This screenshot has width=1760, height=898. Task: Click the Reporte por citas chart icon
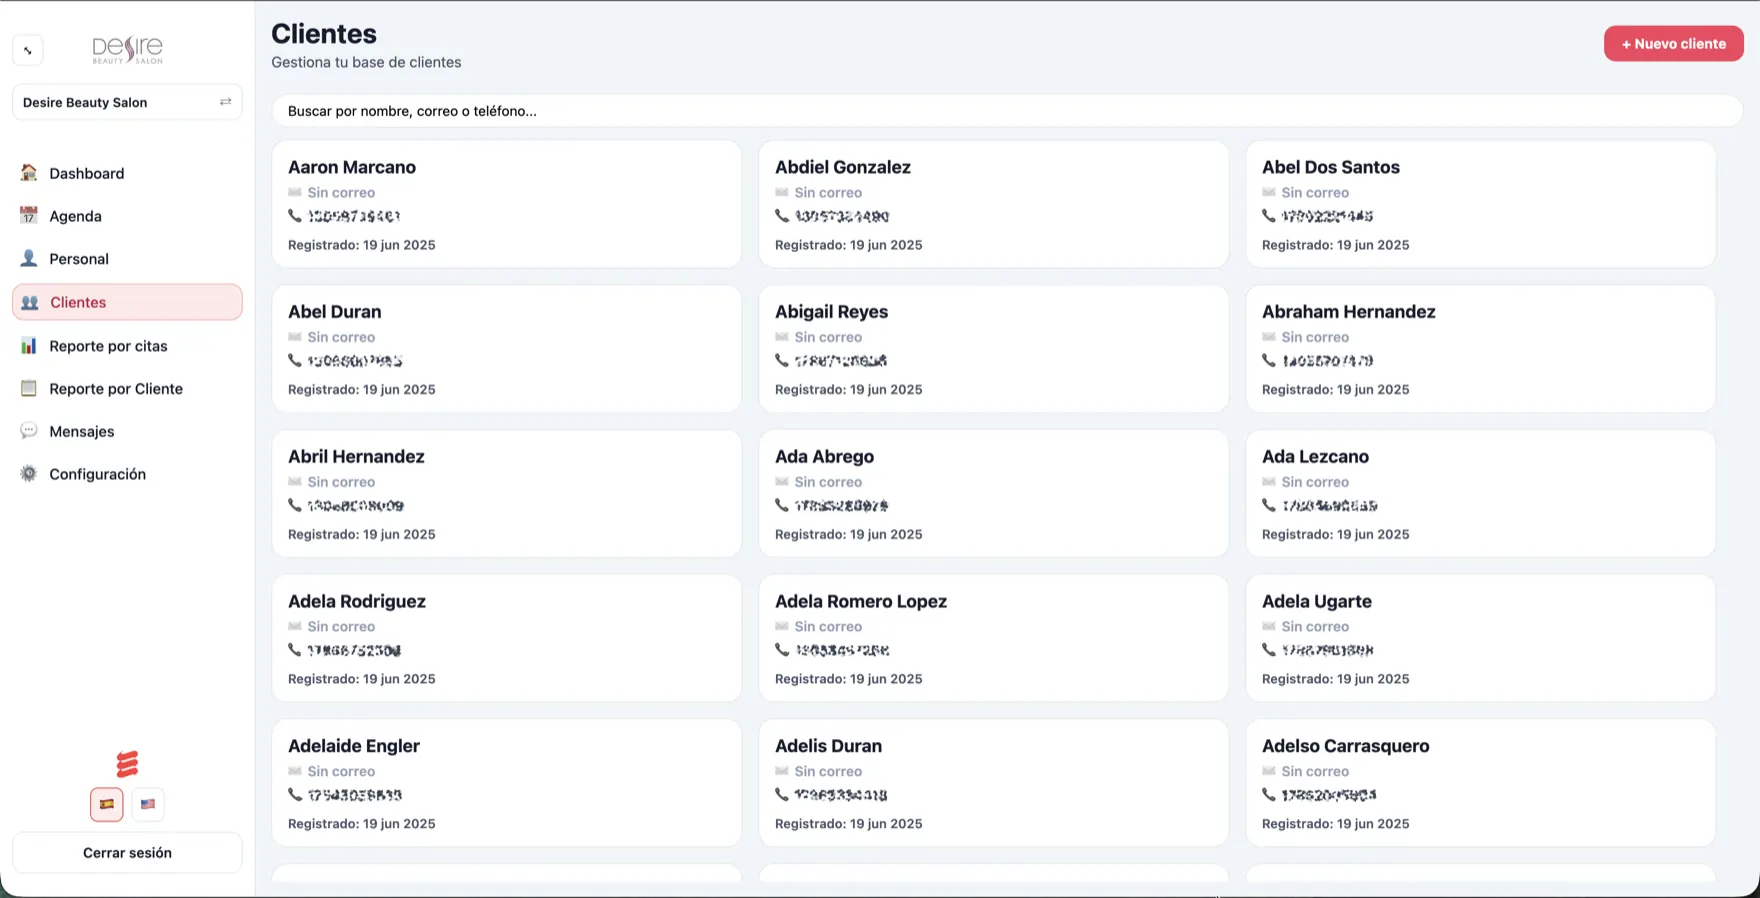point(29,346)
